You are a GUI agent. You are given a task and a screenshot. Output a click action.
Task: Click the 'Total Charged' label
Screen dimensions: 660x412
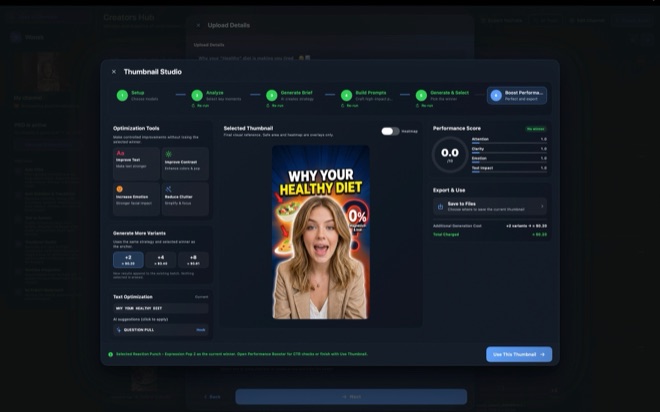(446, 234)
